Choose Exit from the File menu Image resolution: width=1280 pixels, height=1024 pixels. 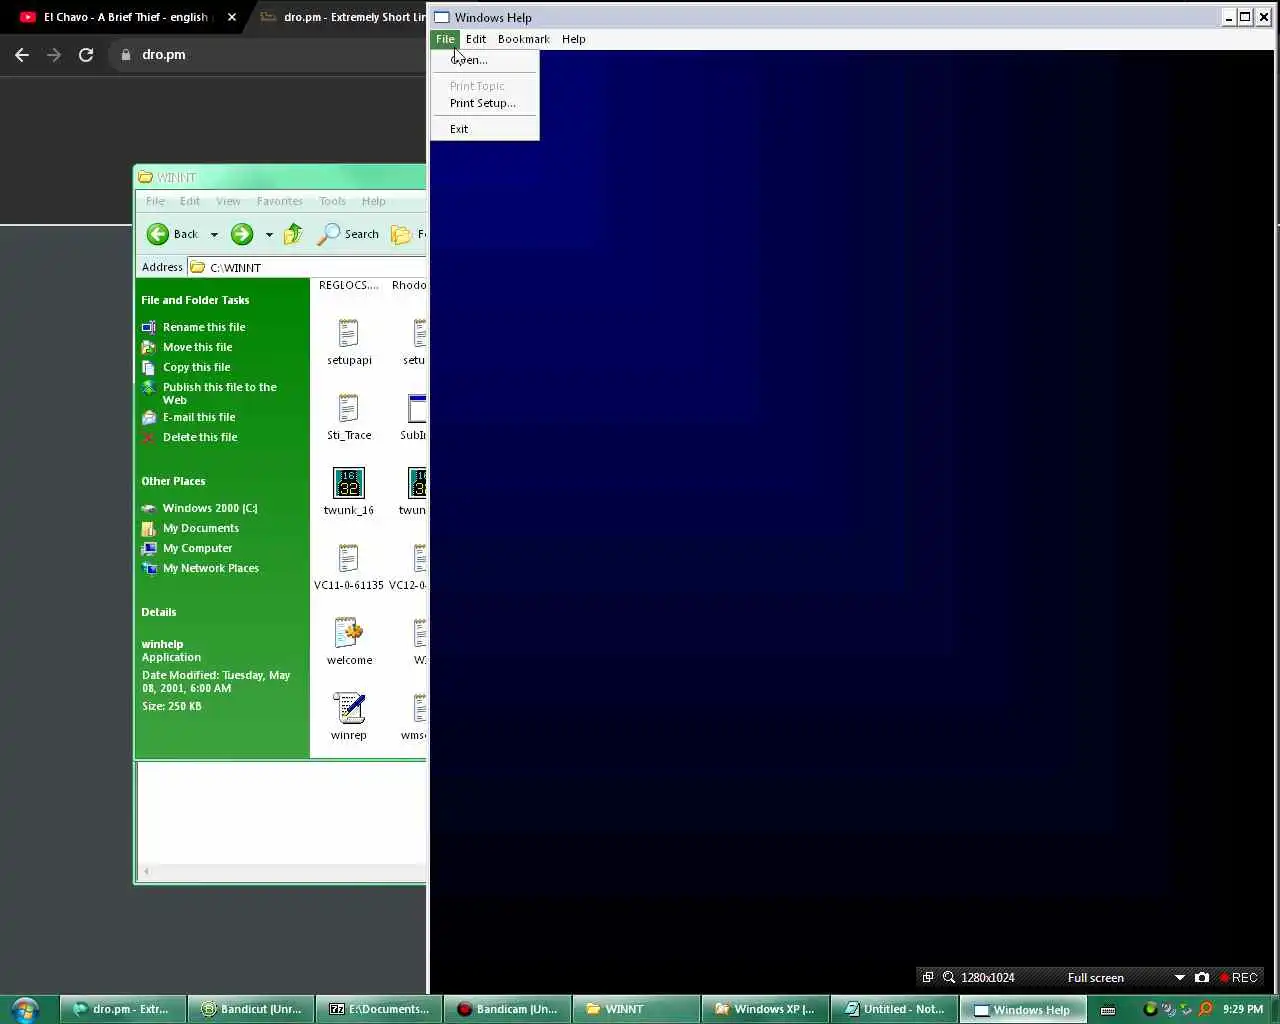point(485,129)
